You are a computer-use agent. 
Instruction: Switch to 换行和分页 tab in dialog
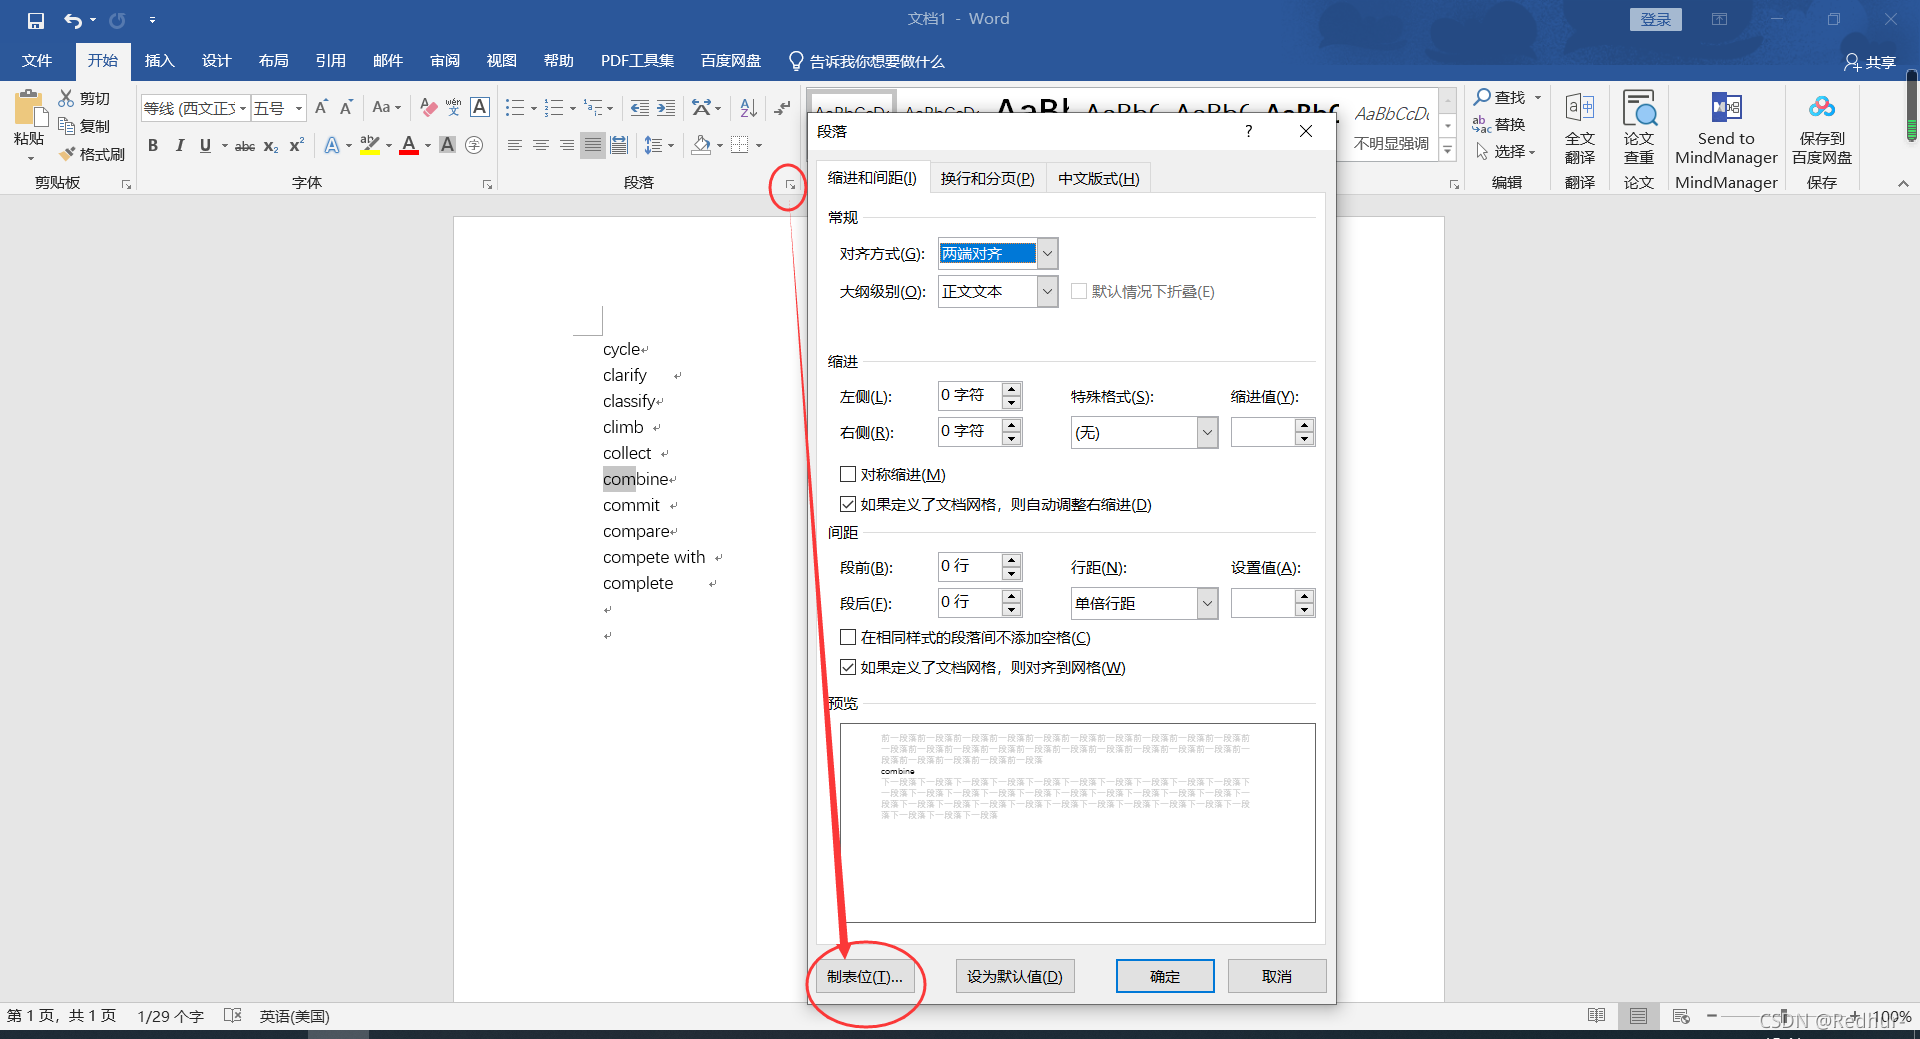(987, 178)
